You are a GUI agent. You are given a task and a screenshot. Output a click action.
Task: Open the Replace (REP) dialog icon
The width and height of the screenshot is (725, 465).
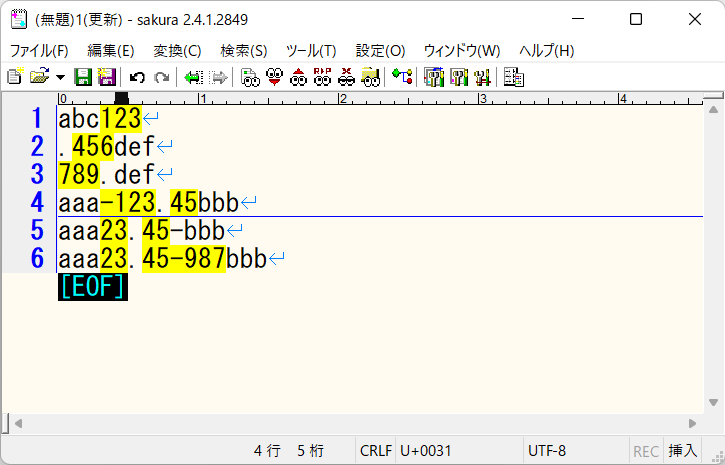322,77
